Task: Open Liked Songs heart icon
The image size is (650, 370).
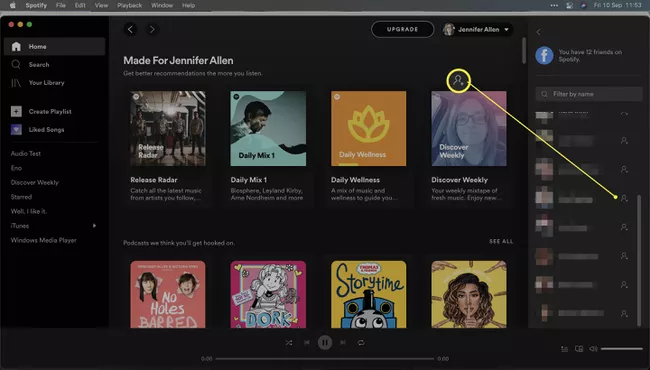Action: [x=16, y=130]
